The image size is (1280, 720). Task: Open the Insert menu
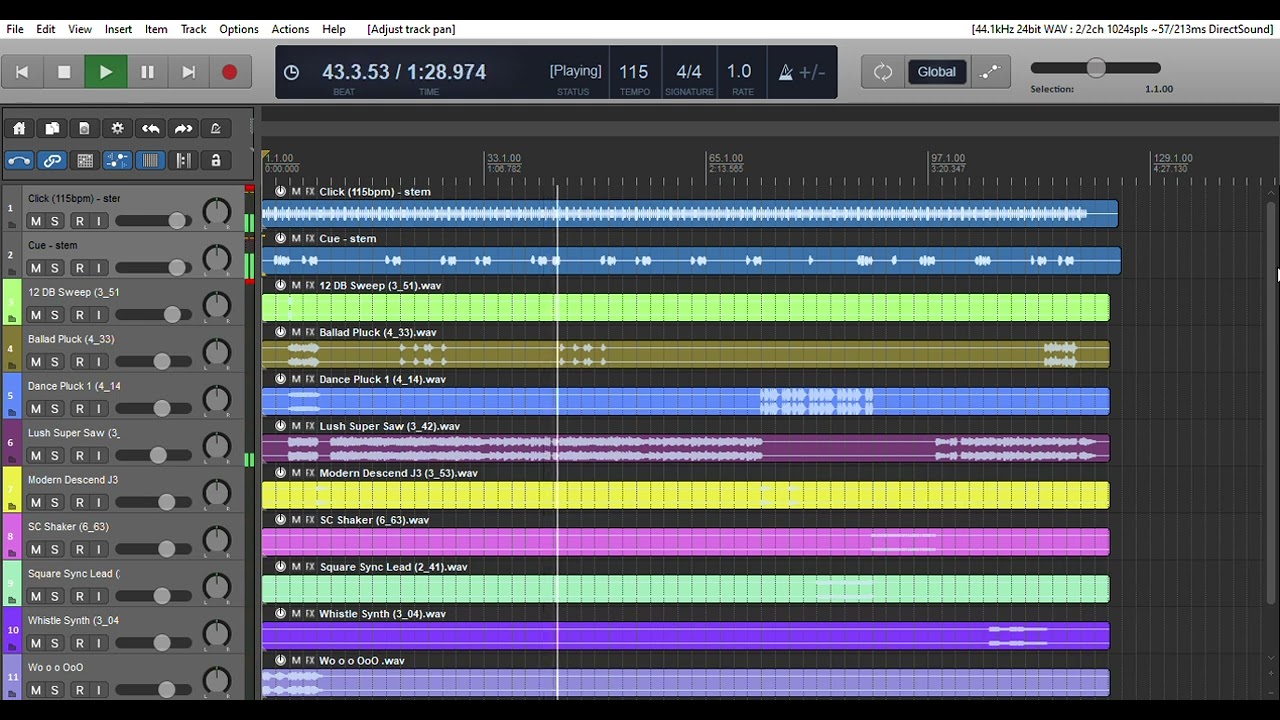[118, 29]
